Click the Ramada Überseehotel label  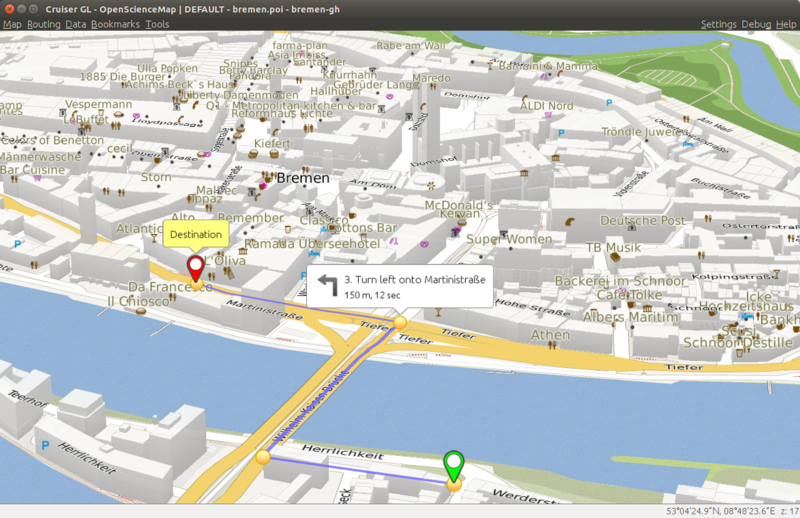click(x=312, y=244)
